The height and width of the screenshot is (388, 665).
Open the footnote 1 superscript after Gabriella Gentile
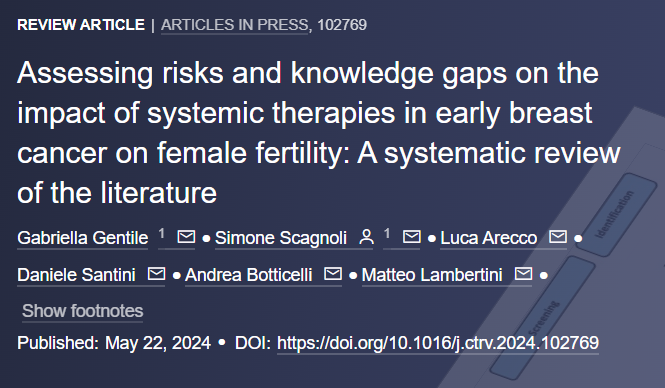162,233
